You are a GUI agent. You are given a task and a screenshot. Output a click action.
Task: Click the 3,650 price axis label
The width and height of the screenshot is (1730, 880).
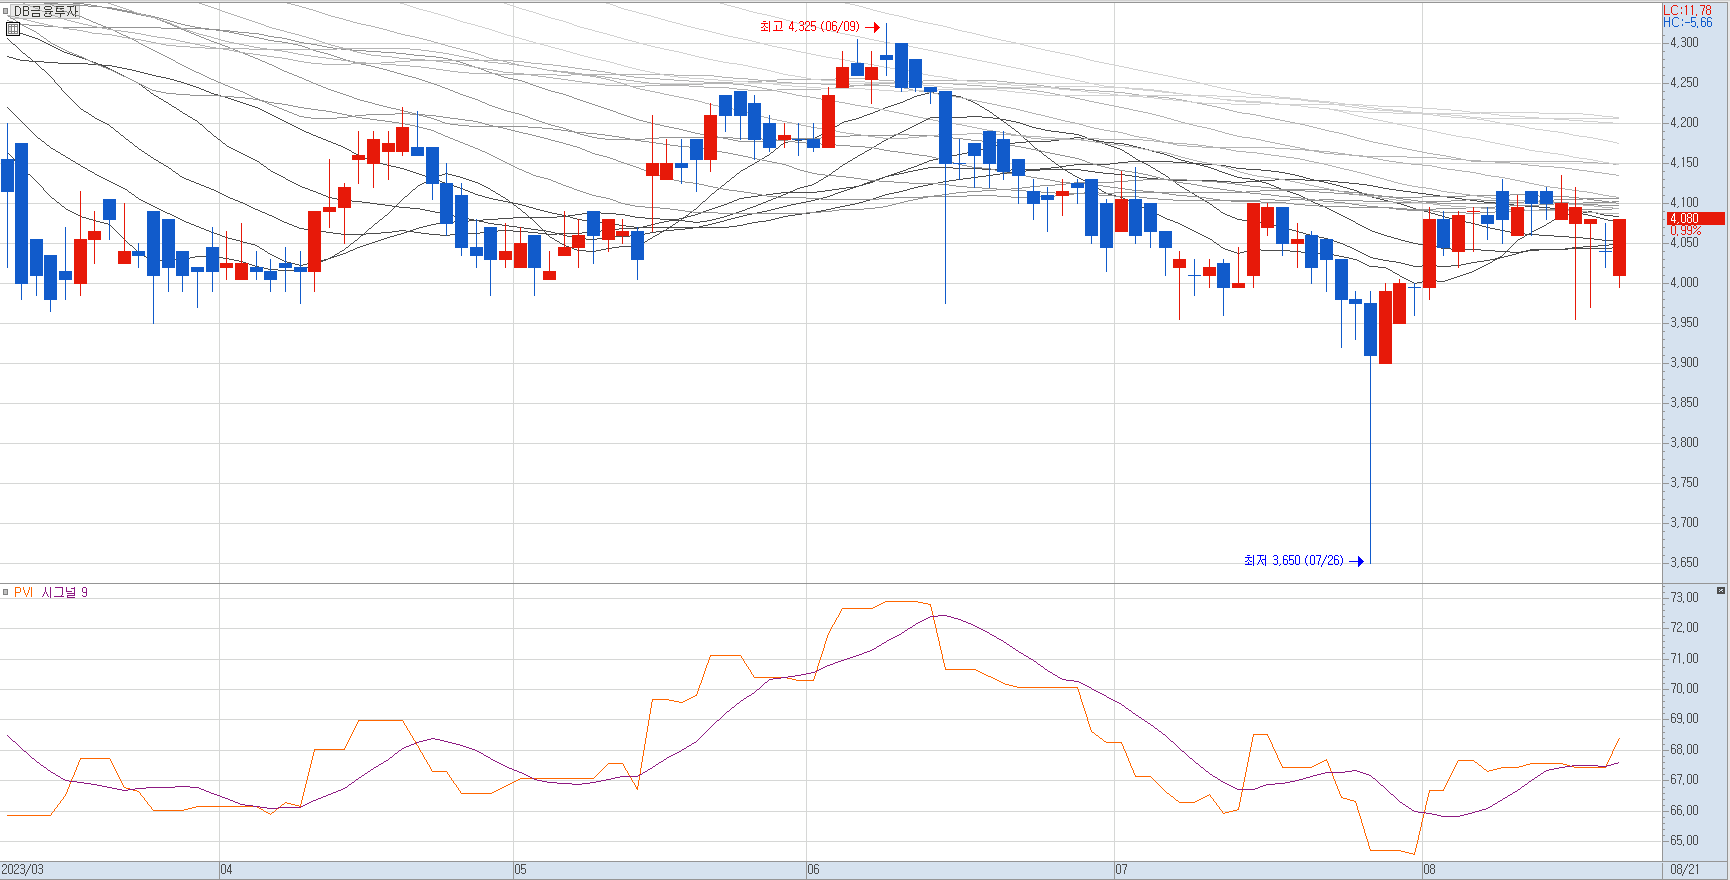(x=1684, y=563)
